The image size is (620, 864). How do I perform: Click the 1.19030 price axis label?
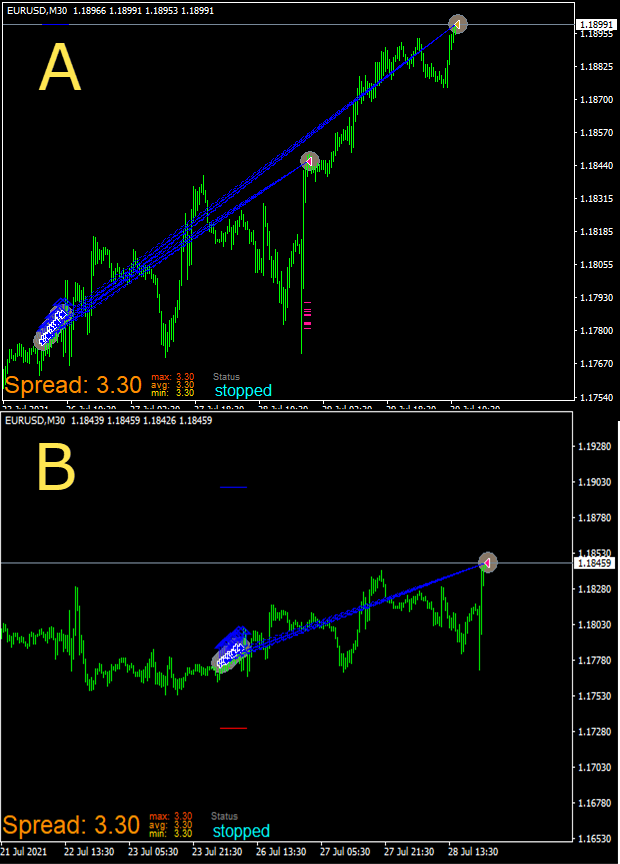click(595, 482)
